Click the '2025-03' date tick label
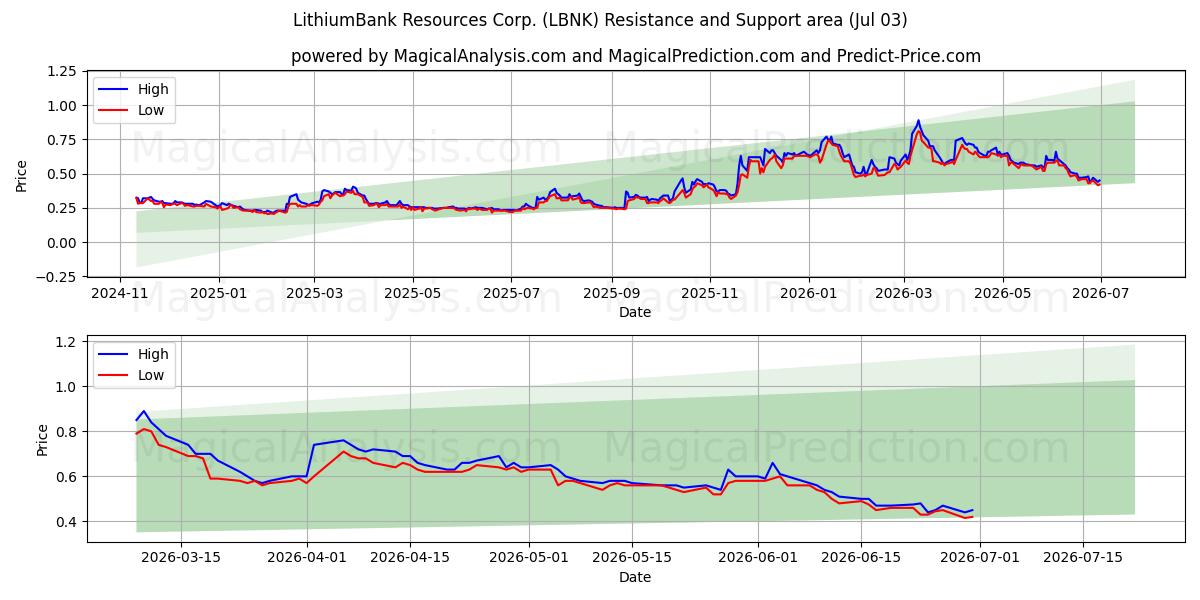Image resolution: width=1200 pixels, height=600 pixels. pyautogui.click(x=314, y=294)
